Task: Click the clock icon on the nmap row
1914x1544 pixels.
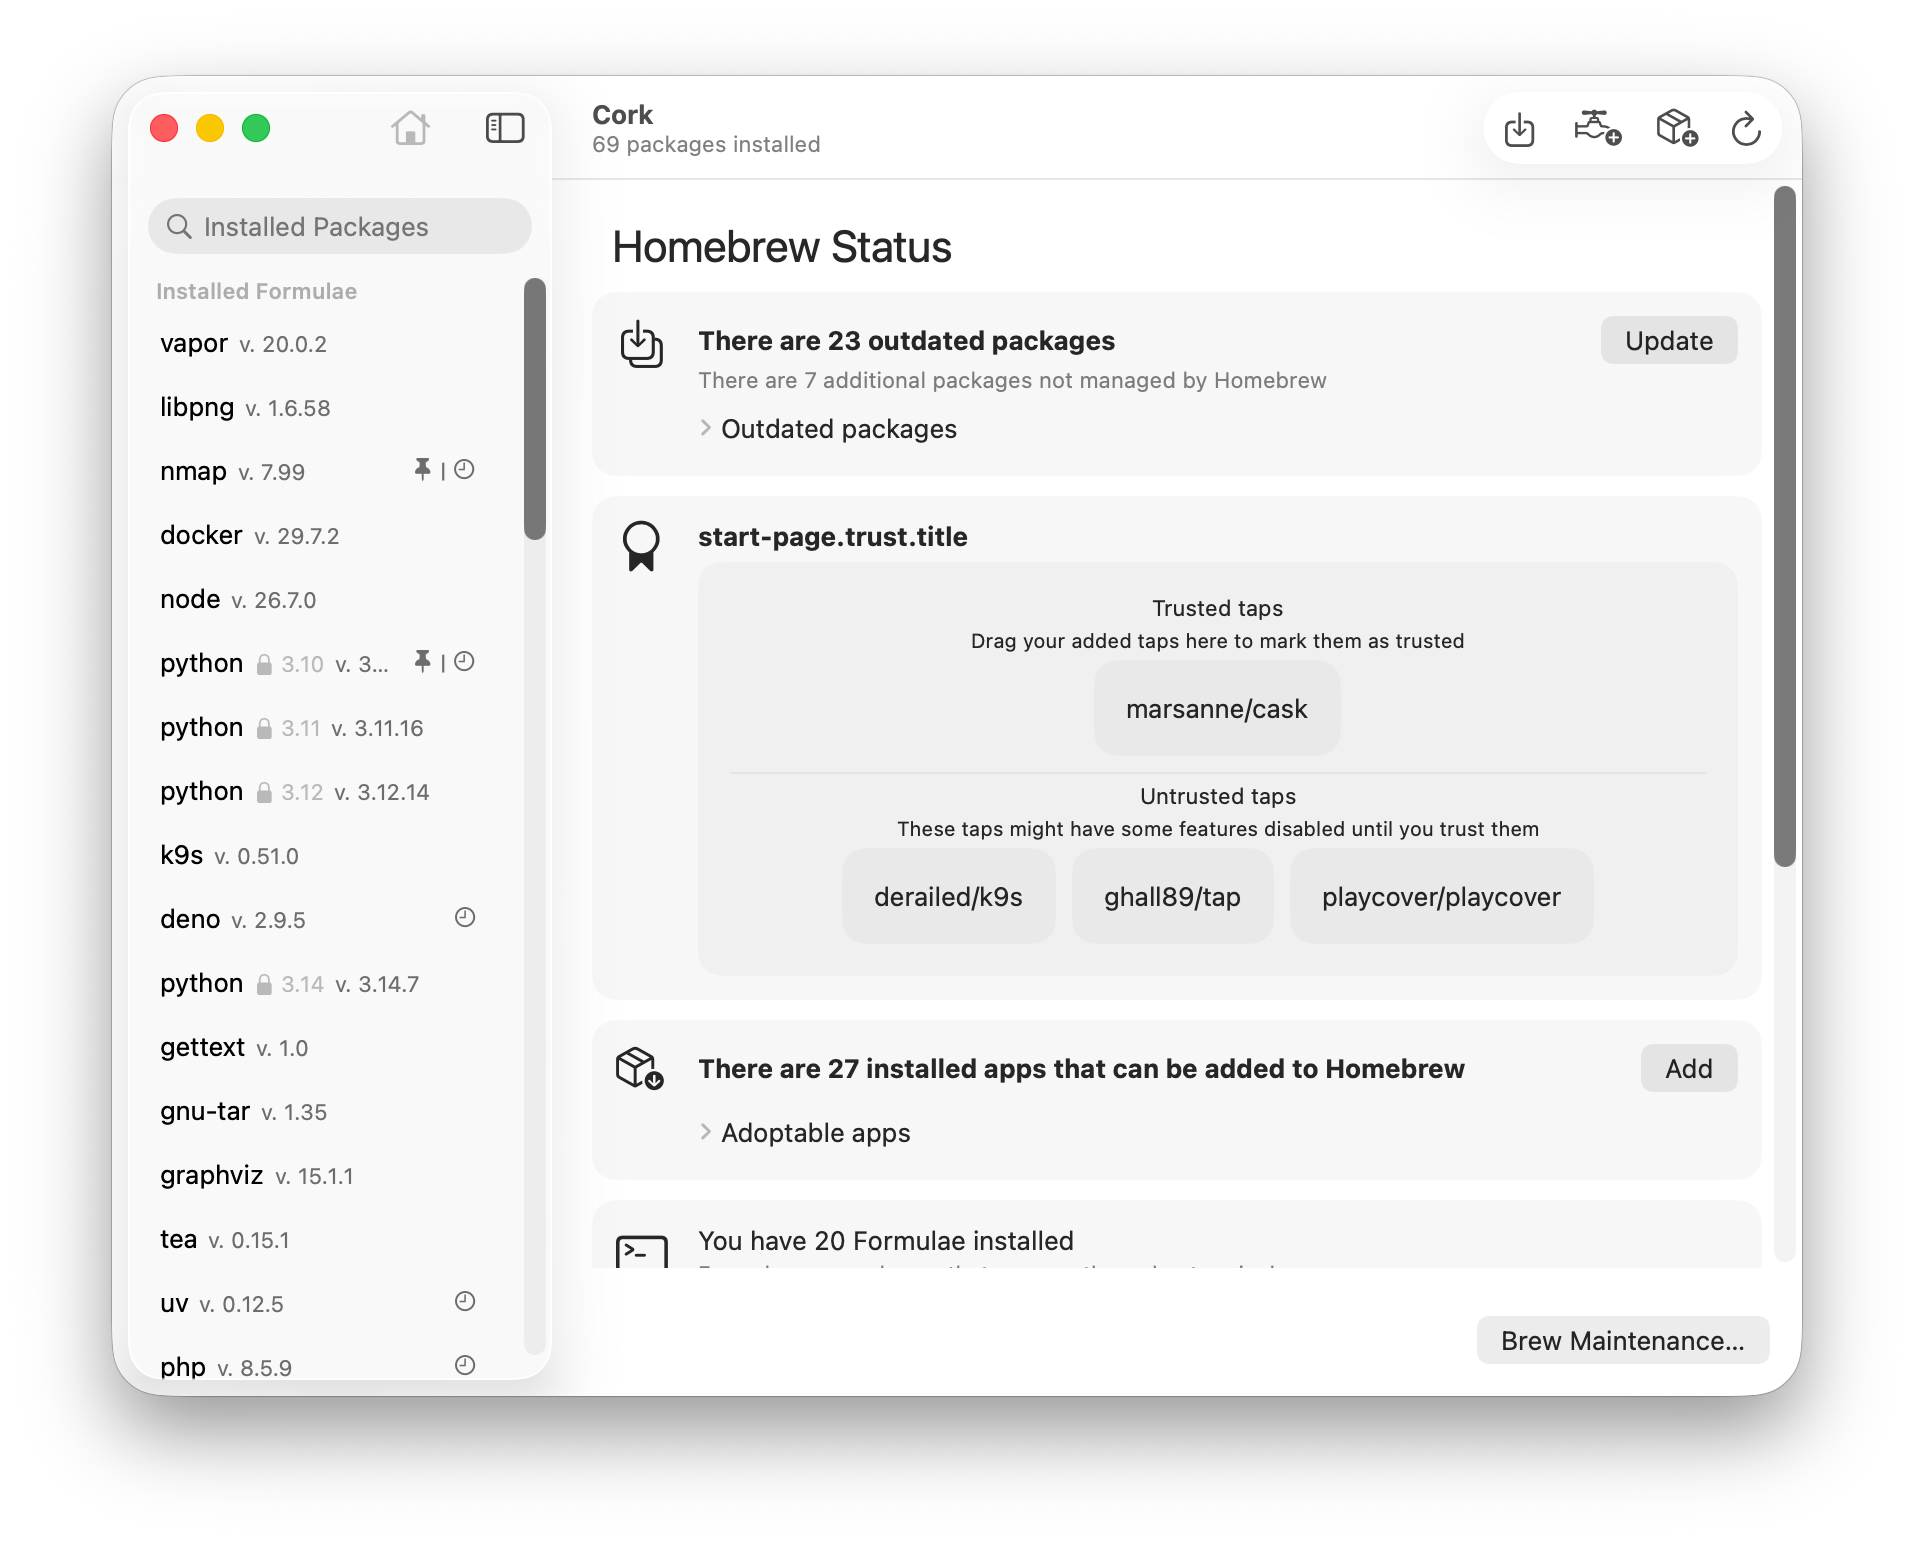Action: [464, 469]
